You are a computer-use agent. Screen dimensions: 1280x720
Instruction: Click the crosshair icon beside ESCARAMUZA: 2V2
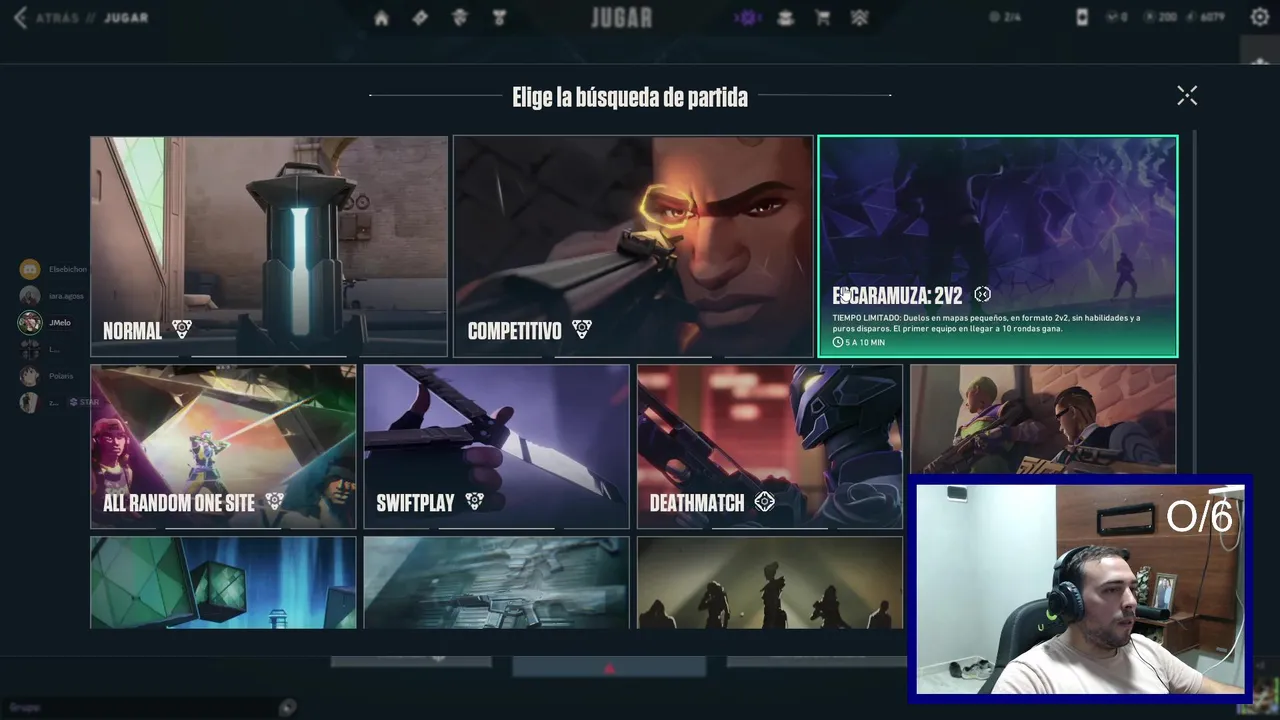coord(982,294)
